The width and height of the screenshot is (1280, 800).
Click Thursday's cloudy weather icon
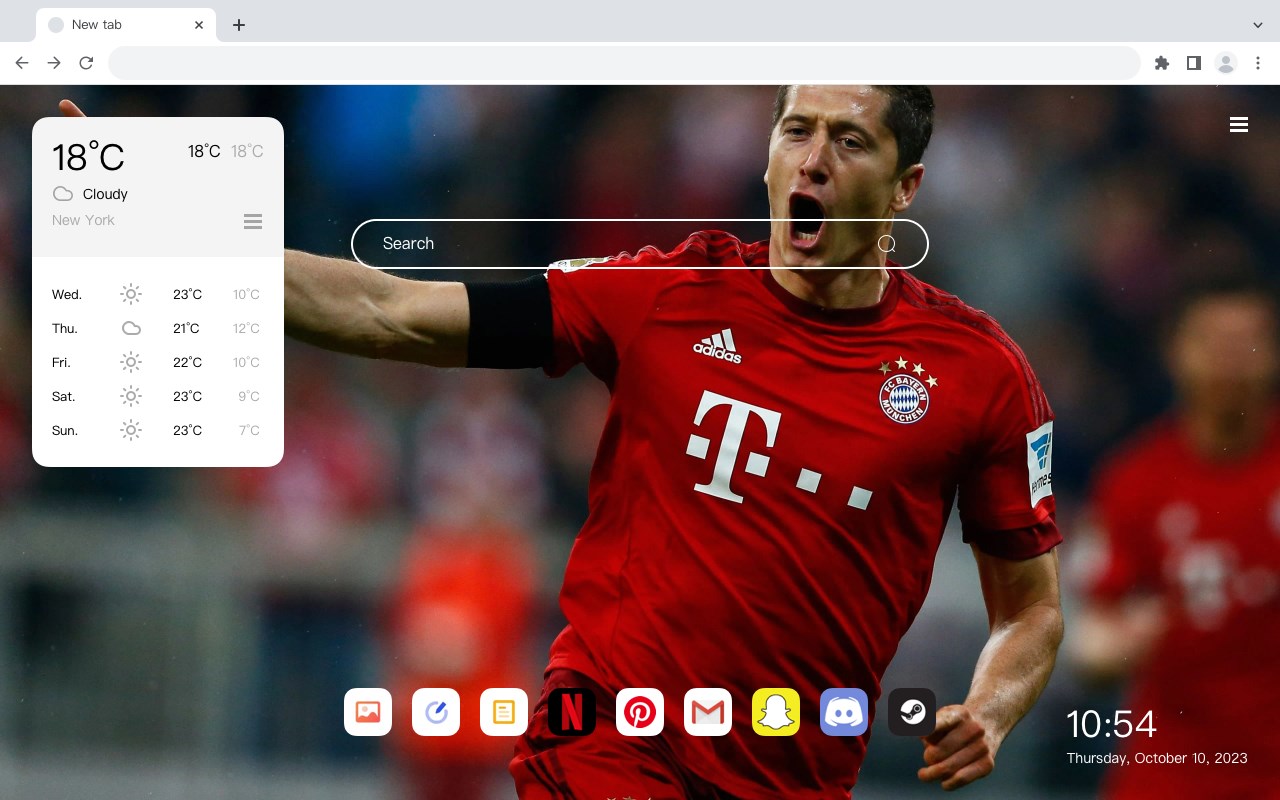[x=131, y=328]
